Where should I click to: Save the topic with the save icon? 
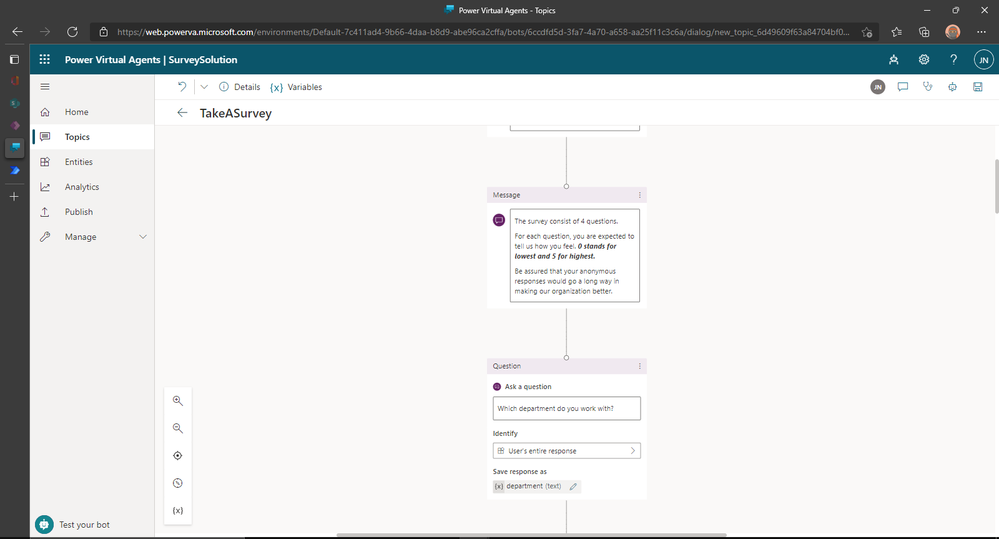point(977,87)
